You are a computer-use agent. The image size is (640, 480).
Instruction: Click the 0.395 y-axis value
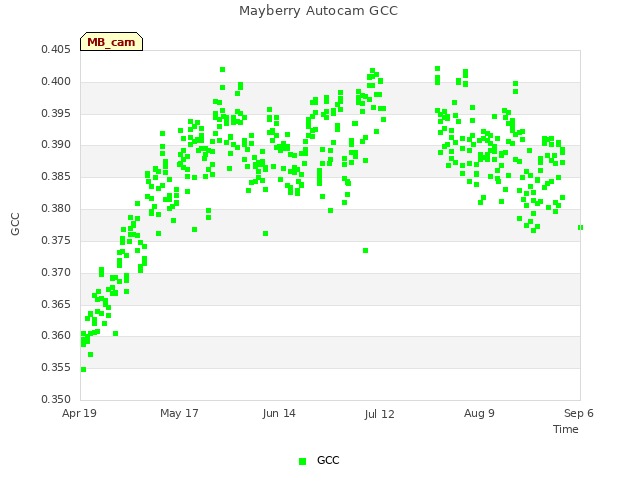coord(56,113)
